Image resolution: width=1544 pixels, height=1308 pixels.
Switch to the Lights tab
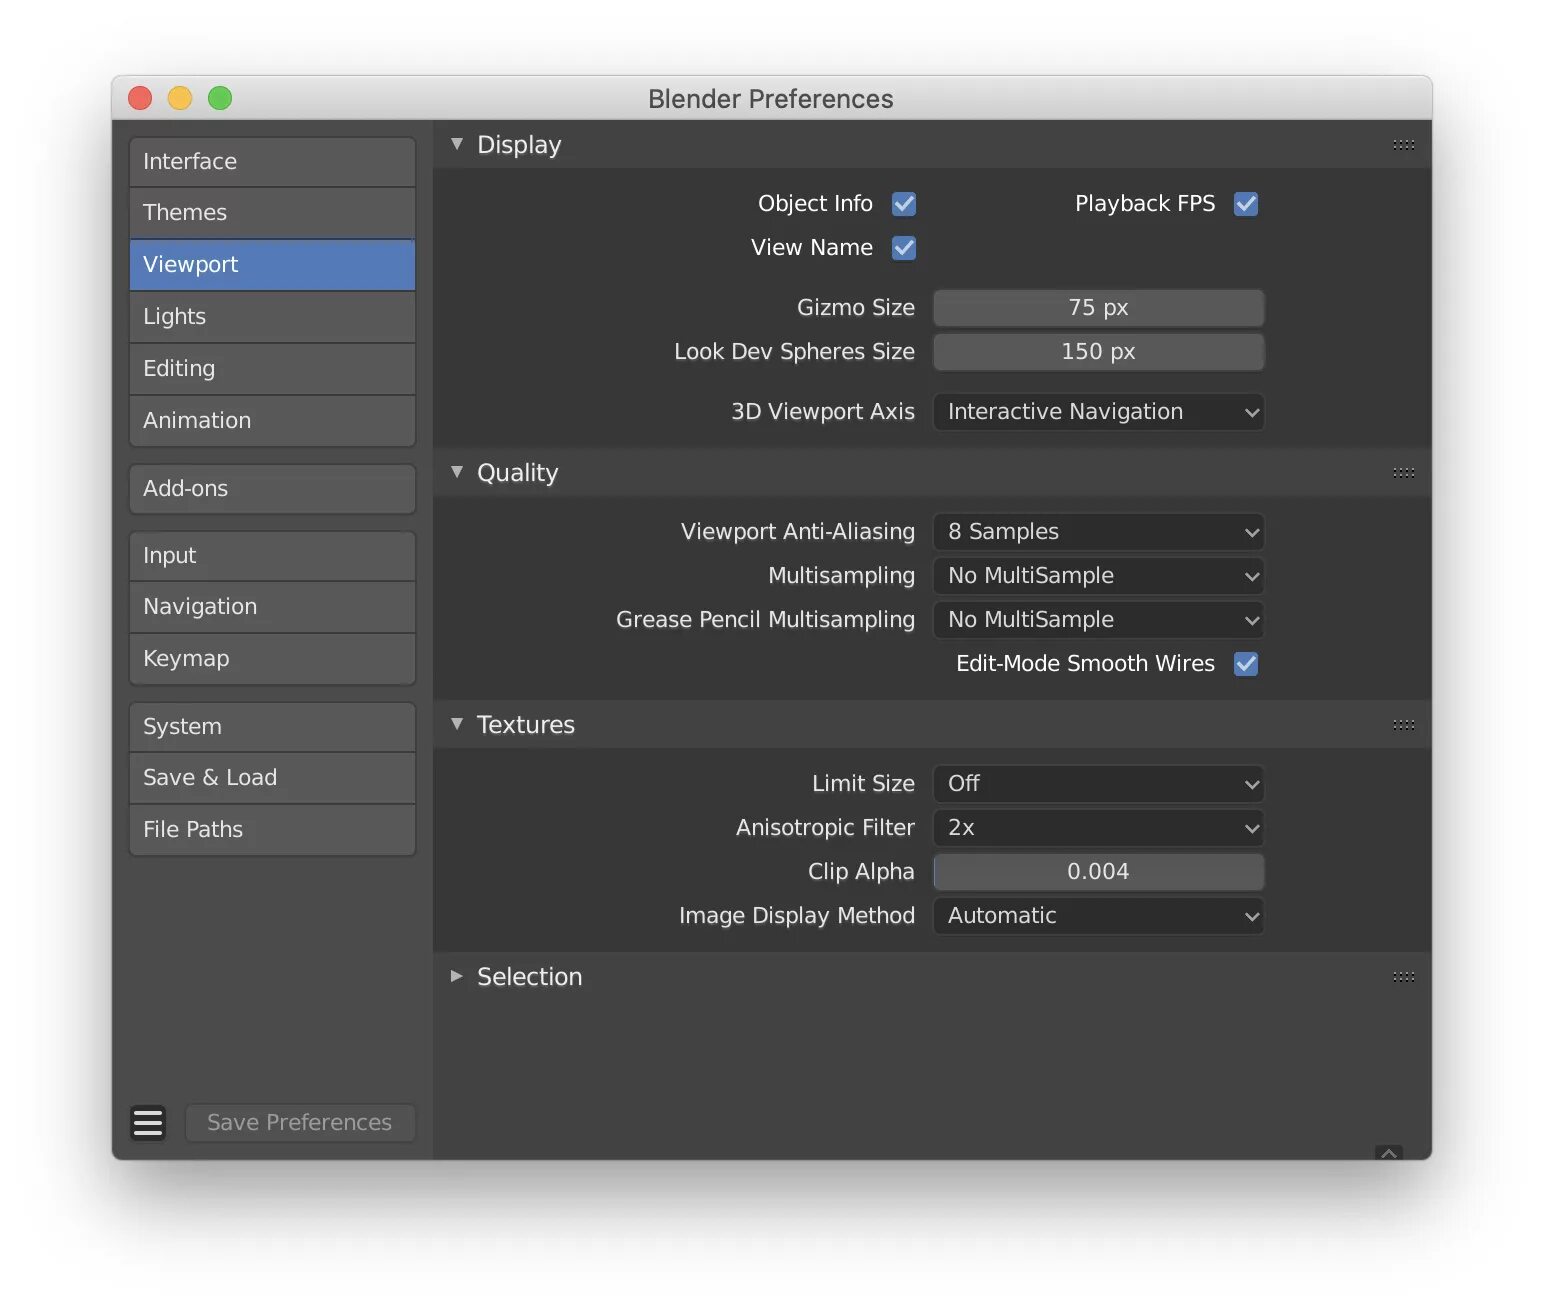pyautogui.click(x=272, y=317)
